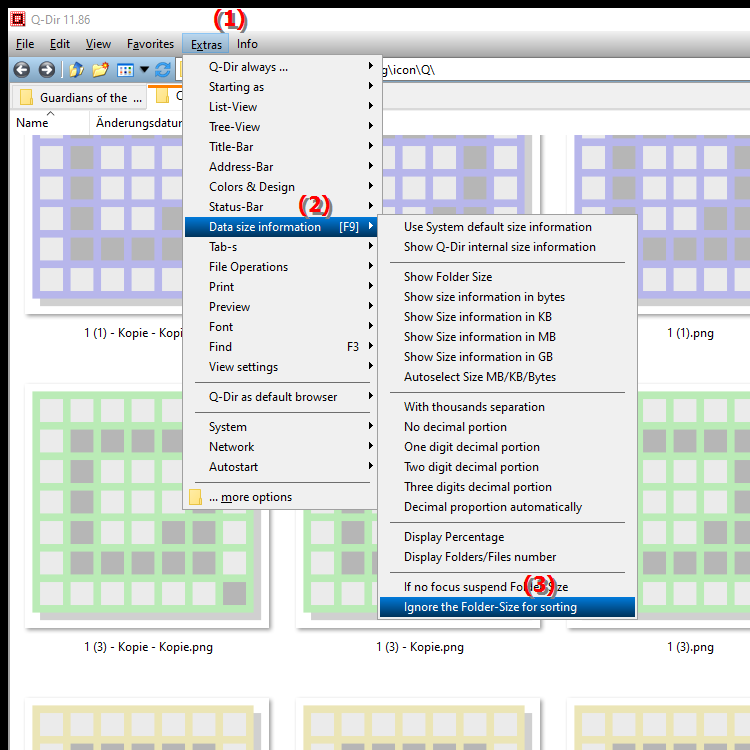The width and height of the screenshot is (750, 750).
Task: Select Show Size information in GB
Action: 507,357
